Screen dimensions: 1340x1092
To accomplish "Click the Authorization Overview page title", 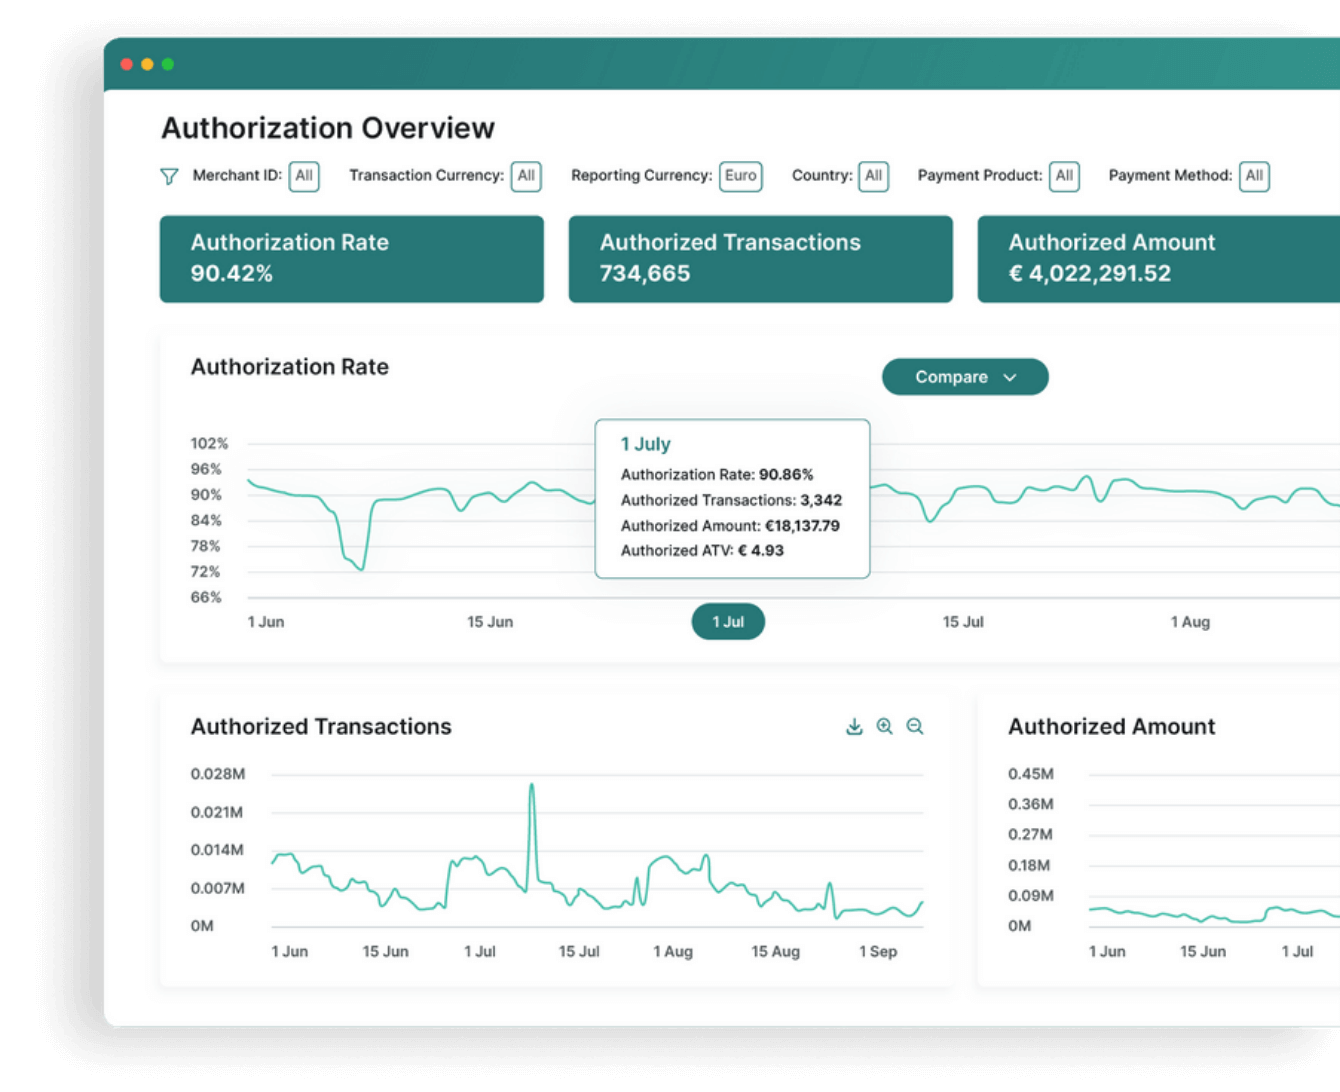I will pyautogui.click(x=328, y=128).
